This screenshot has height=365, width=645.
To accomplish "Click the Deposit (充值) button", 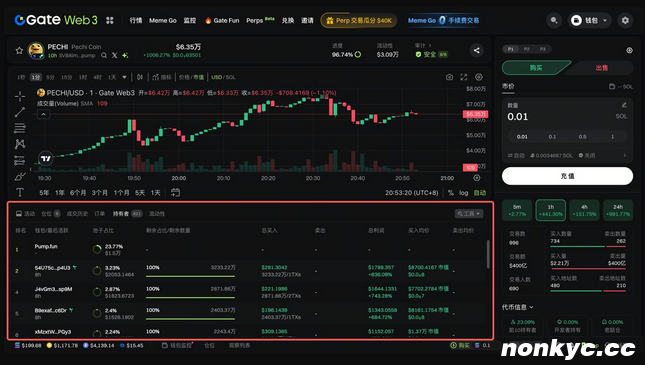I will [567, 176].
